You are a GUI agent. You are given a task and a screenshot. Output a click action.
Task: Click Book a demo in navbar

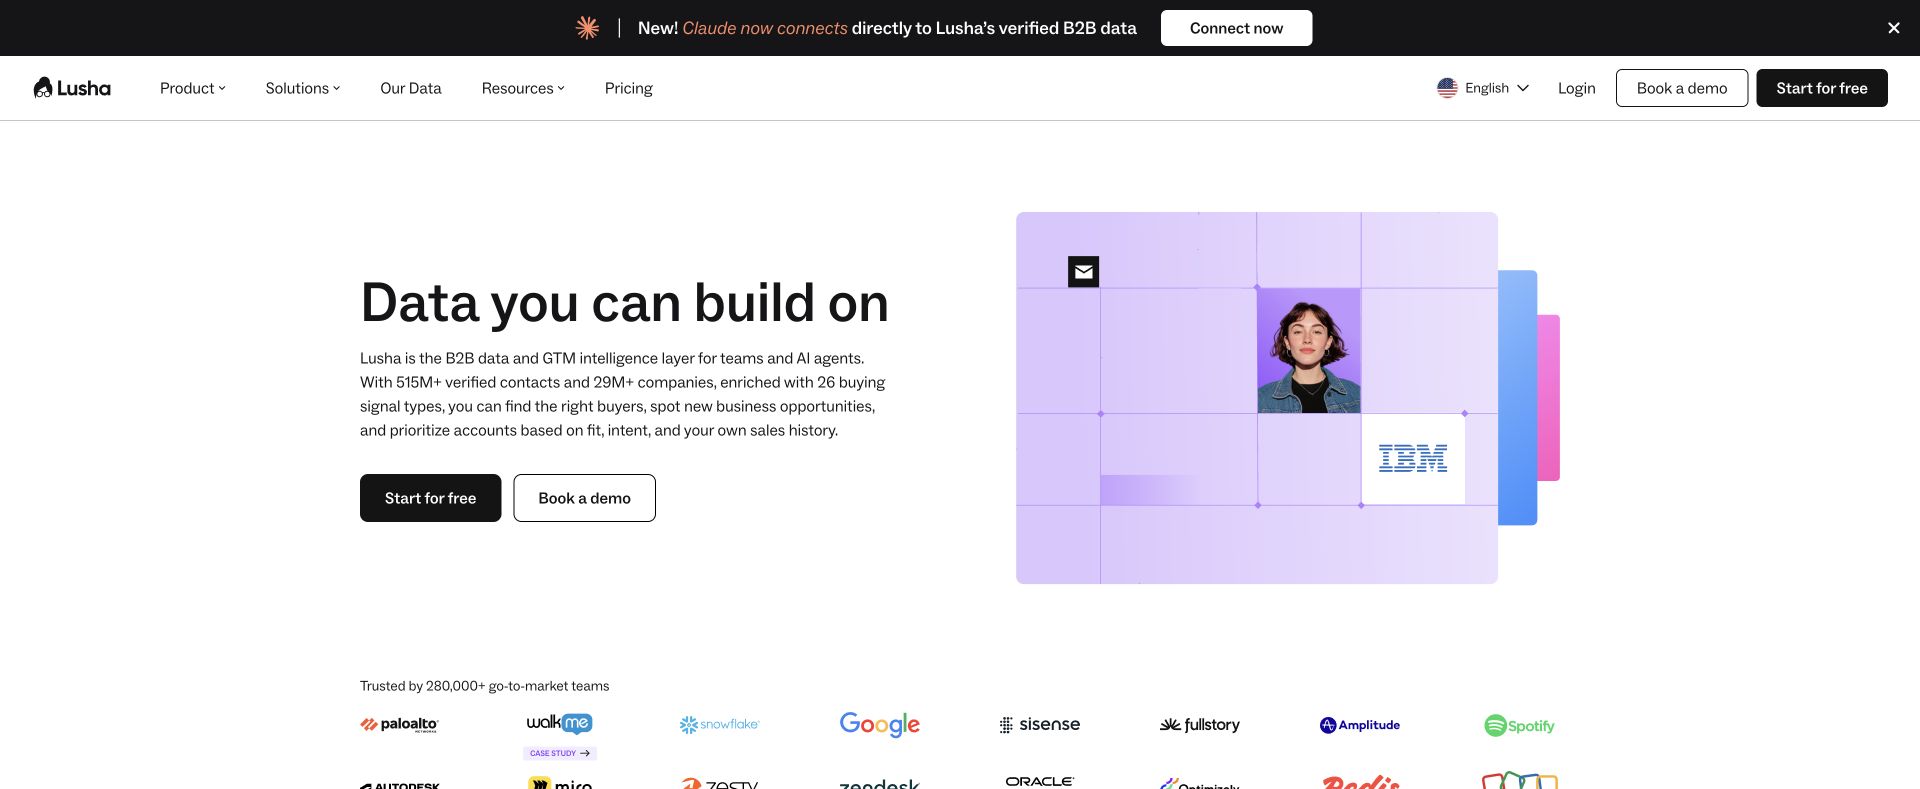[1682, 88]
